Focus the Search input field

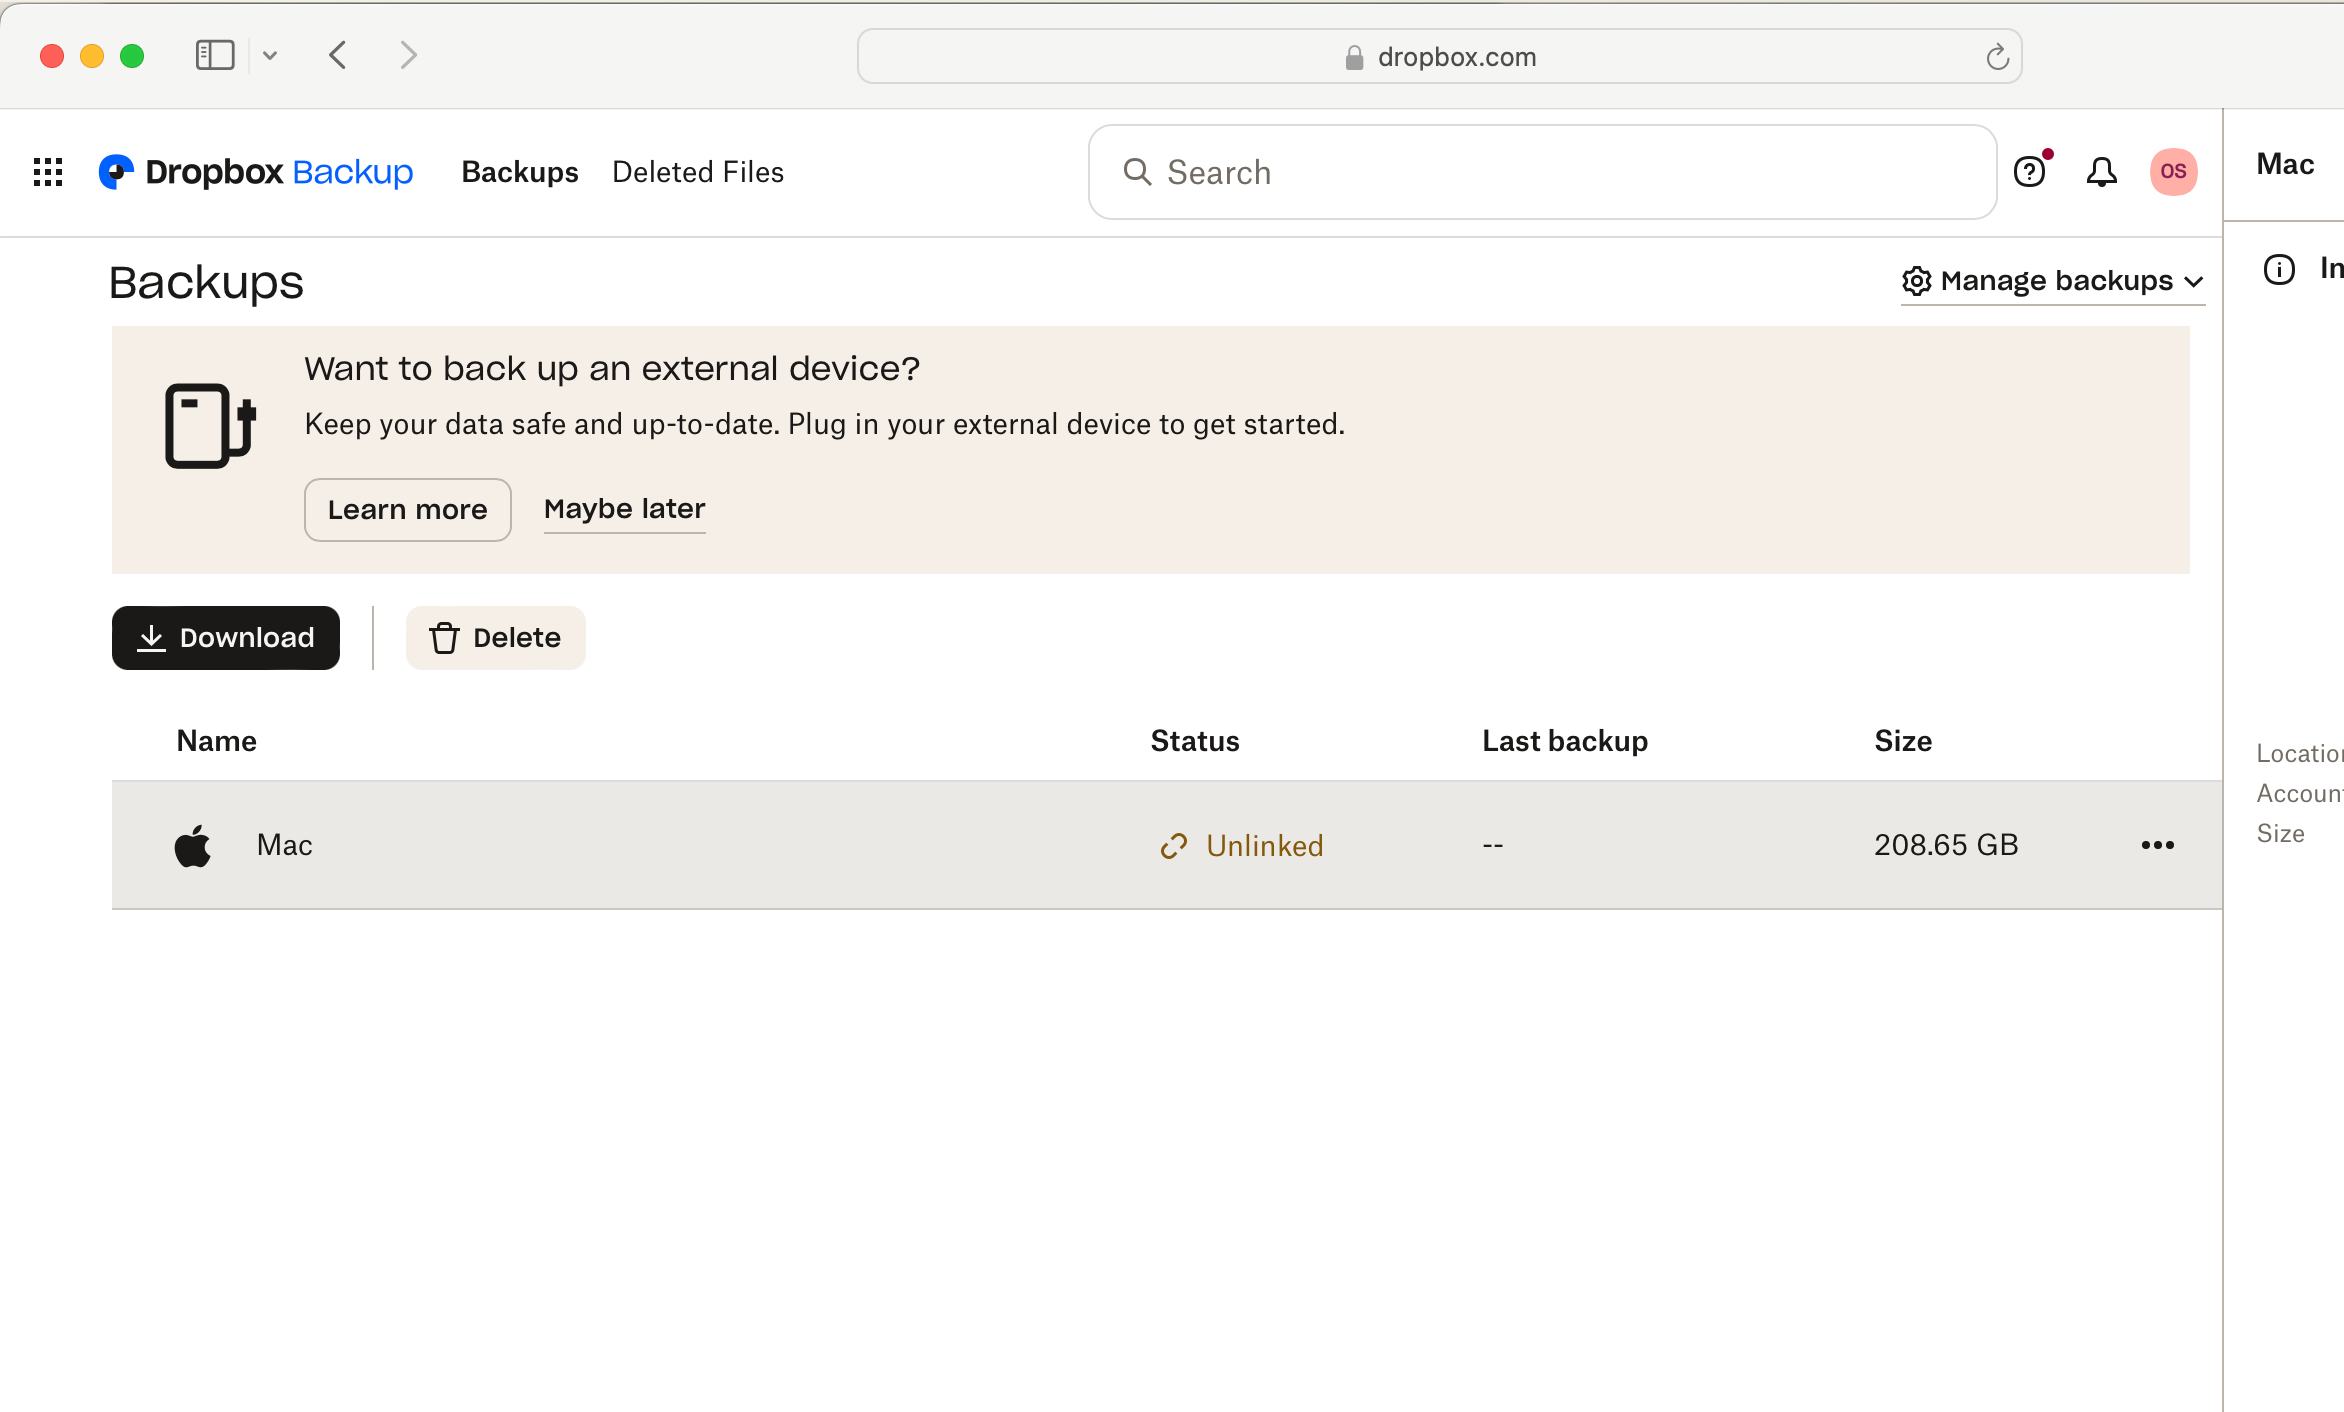(1543, 172)
